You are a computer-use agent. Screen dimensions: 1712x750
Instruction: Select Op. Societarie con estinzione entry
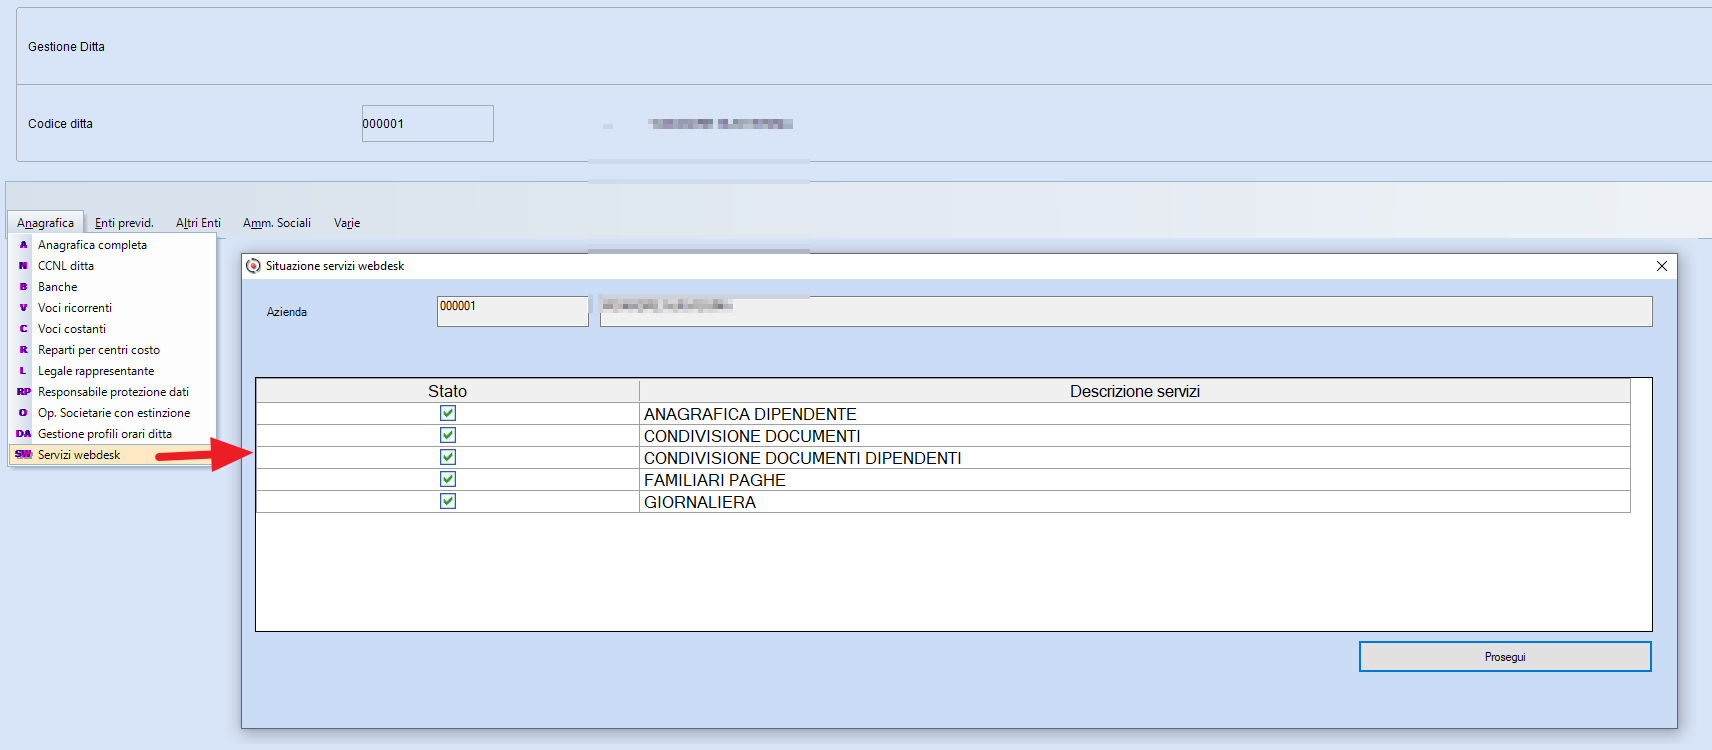[112, 413]
